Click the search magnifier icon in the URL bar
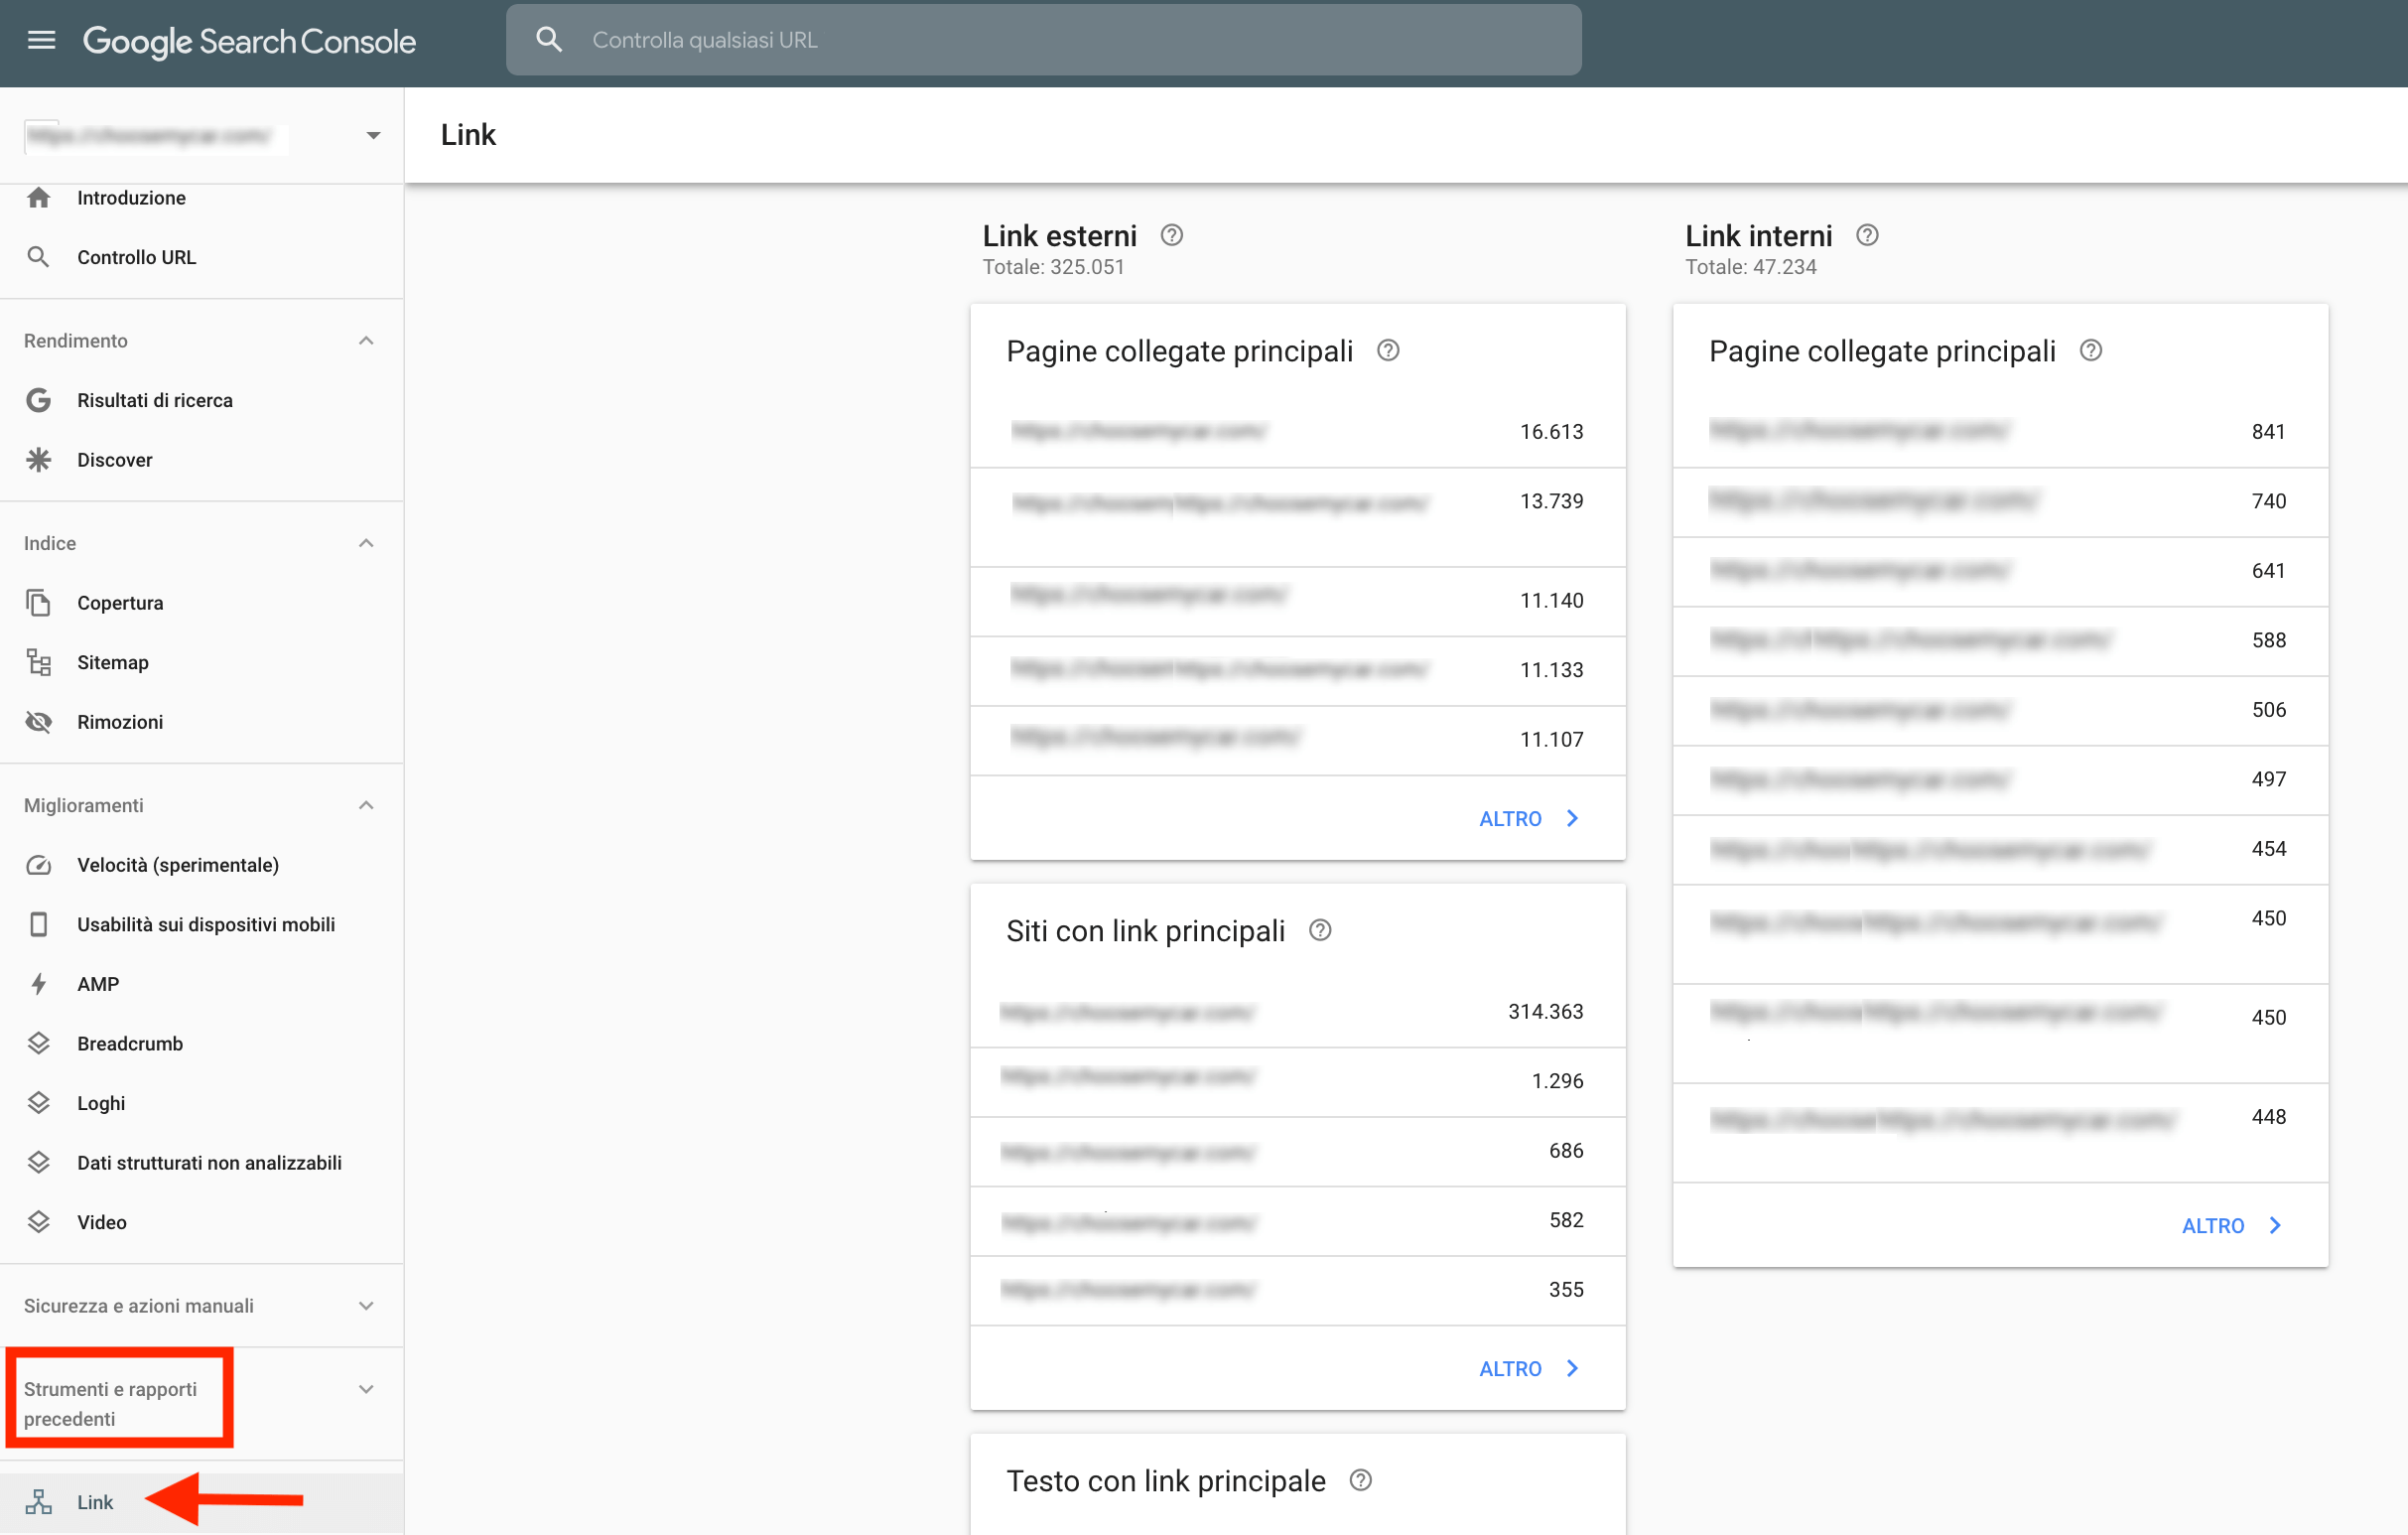The width and height of the screenshot is (2408, 1535). point(549,40)
